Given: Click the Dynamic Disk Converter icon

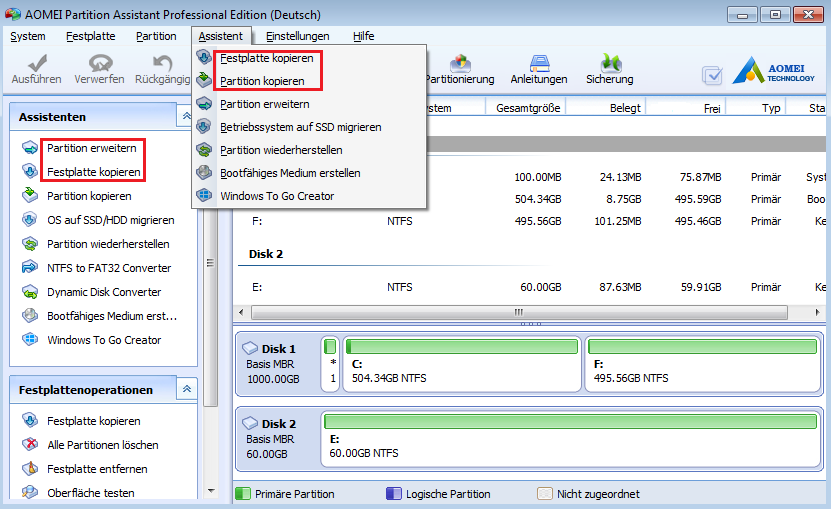Looking at the screenshot, I should click(30, 292).
